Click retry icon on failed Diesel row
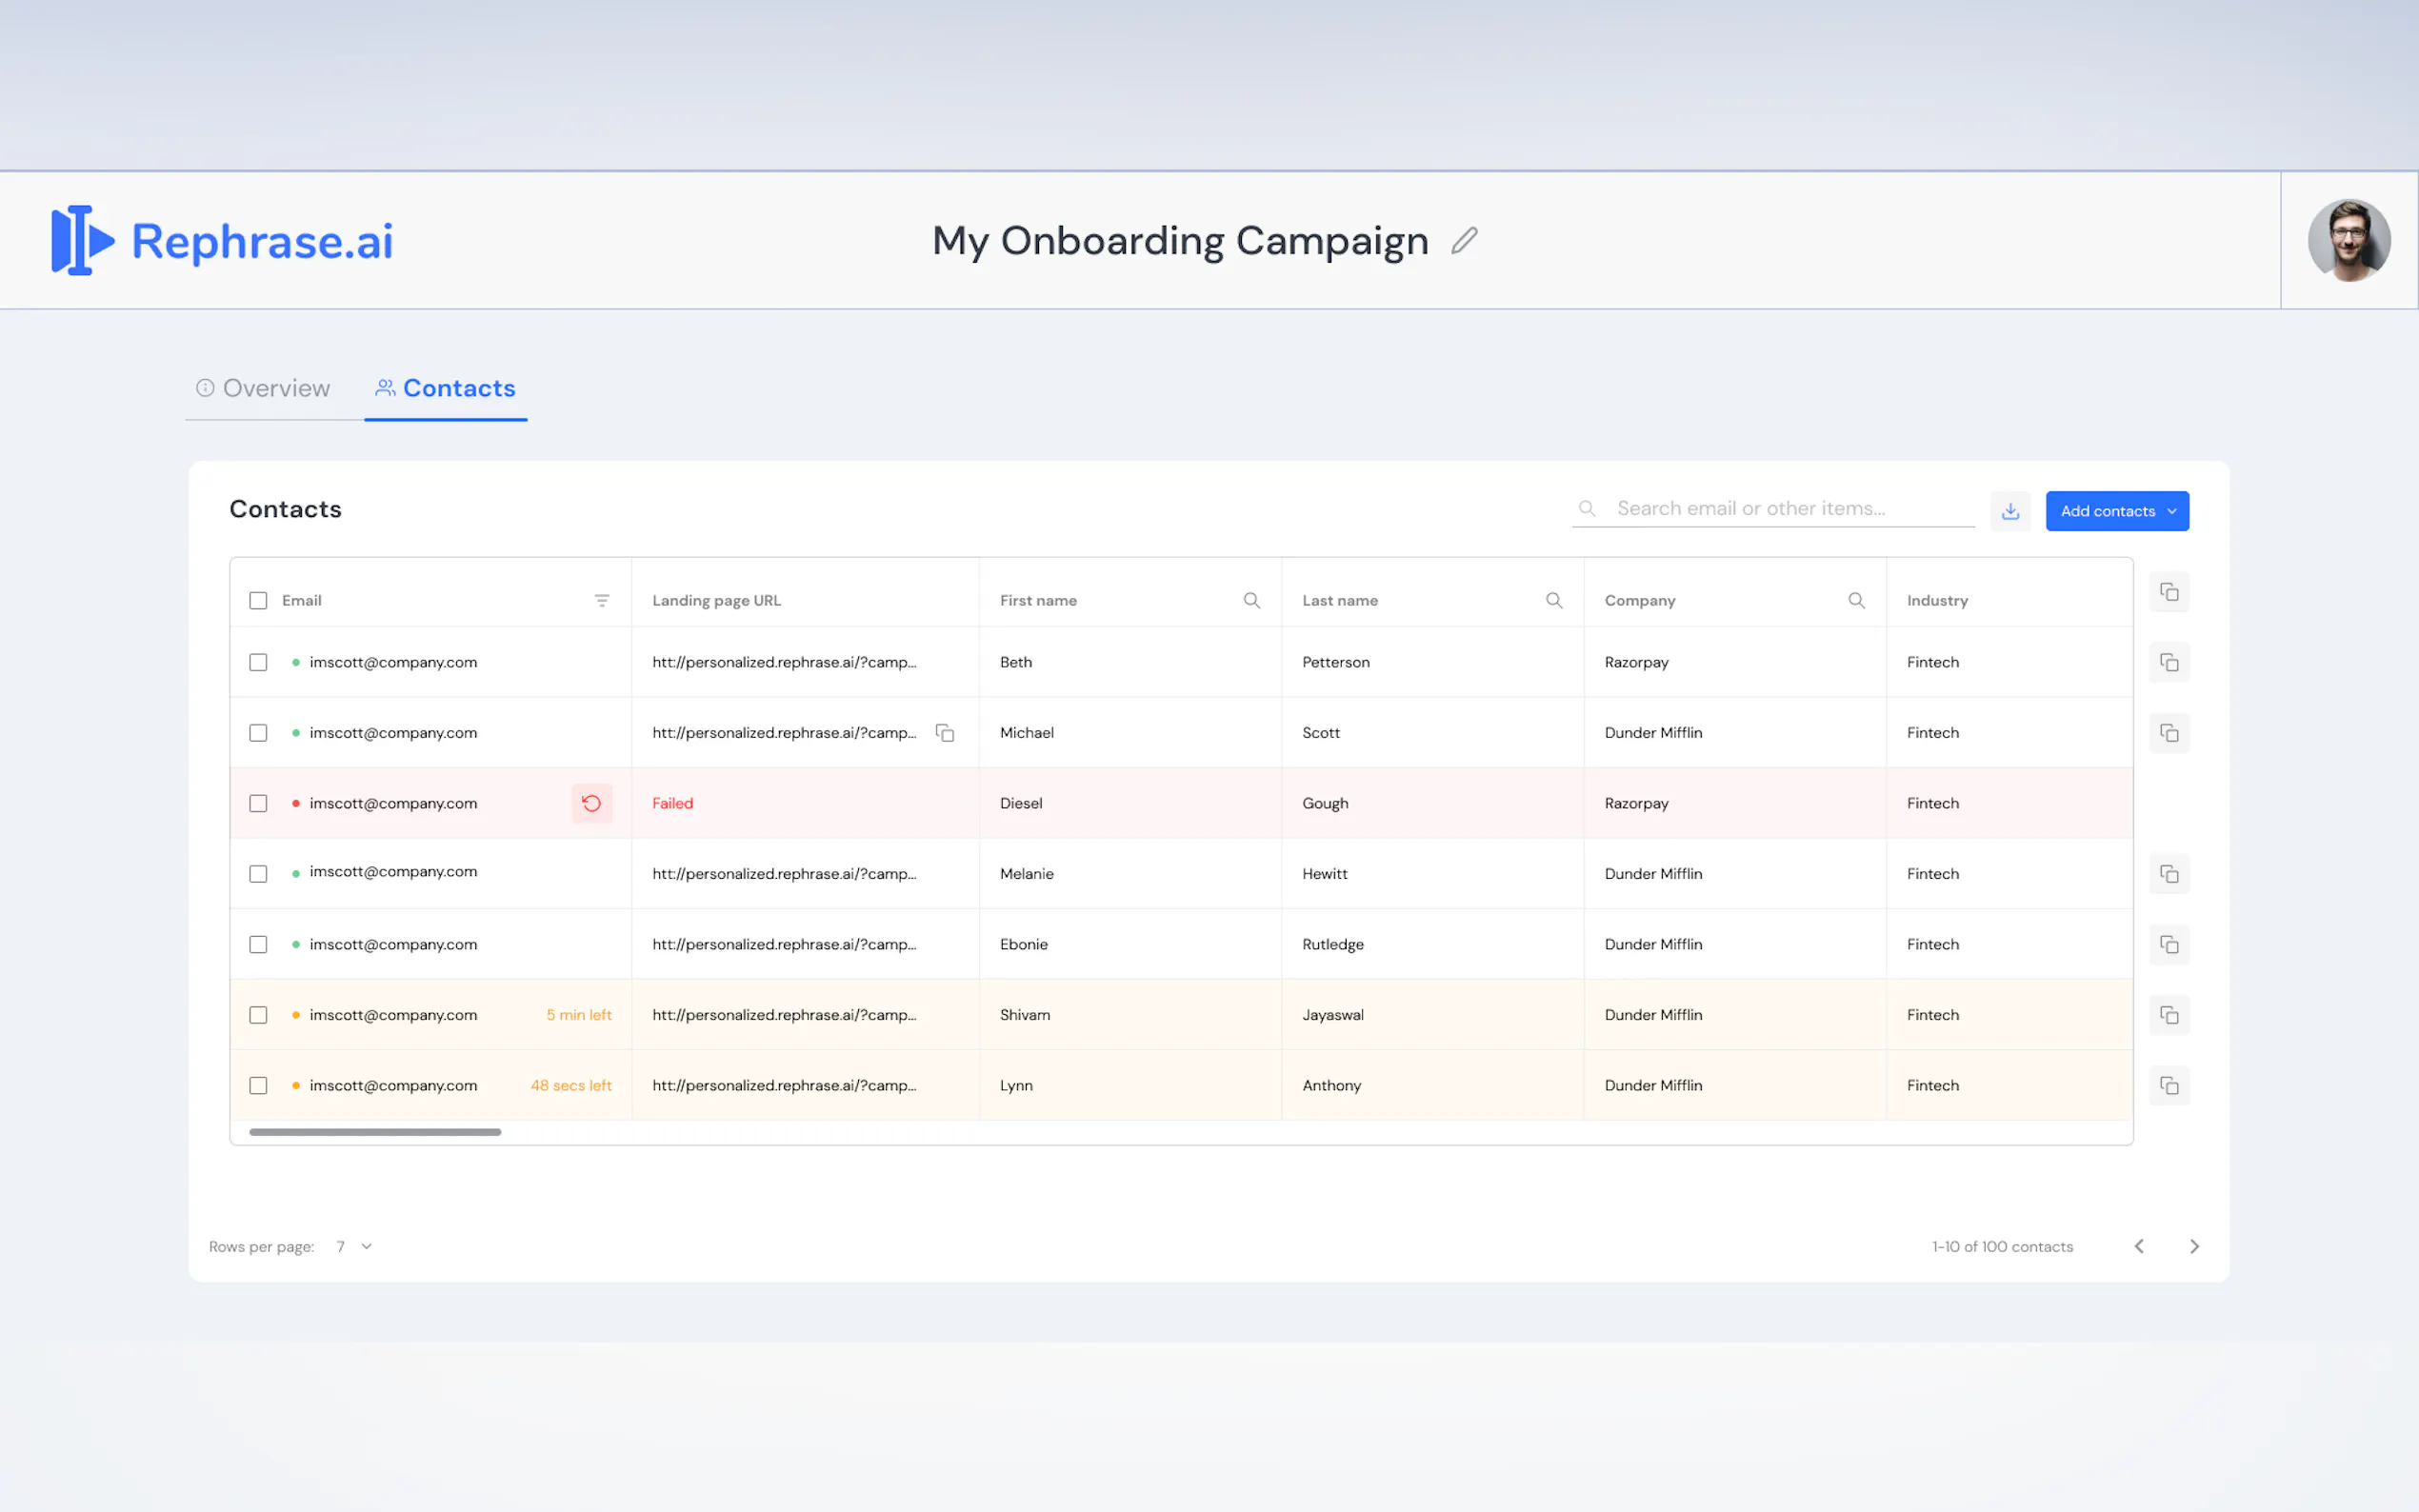This screenshot has height=1512, width=2419. click(591, 803)
